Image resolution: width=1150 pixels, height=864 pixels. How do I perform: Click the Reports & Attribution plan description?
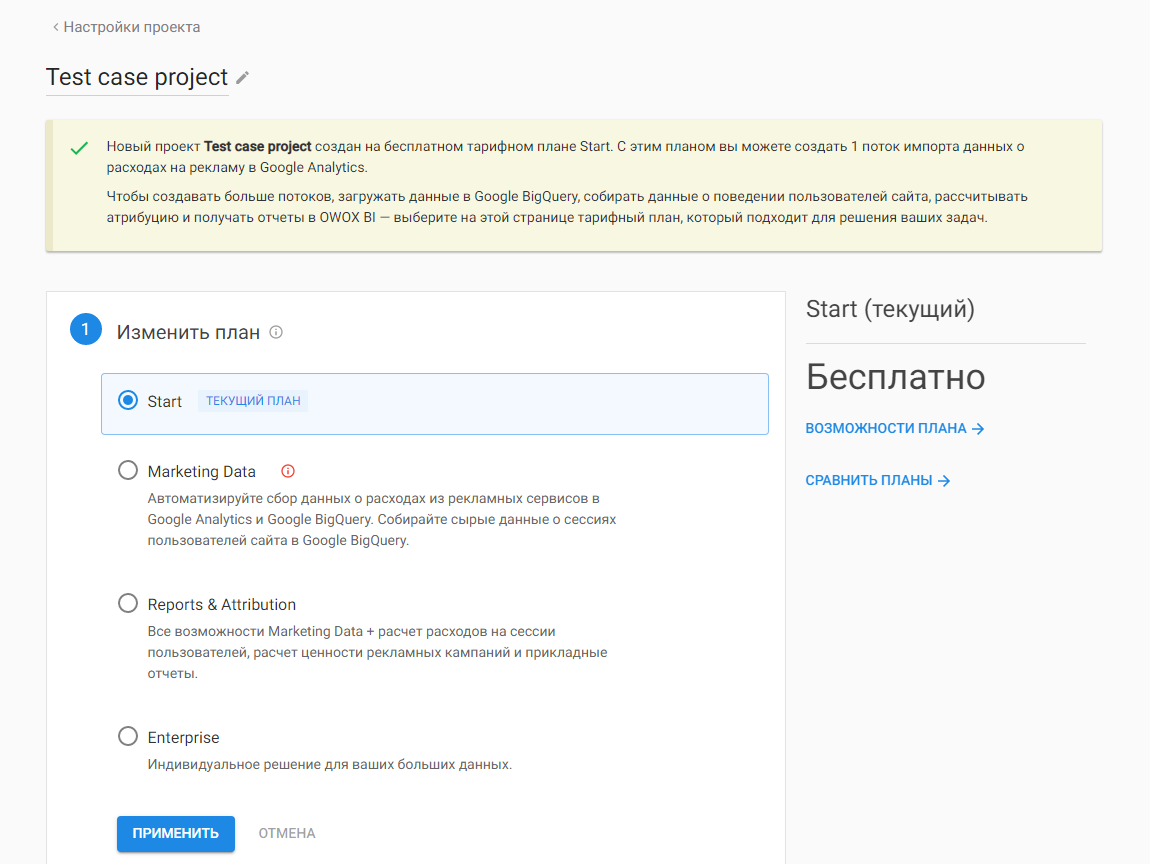(x=377, y=652)
